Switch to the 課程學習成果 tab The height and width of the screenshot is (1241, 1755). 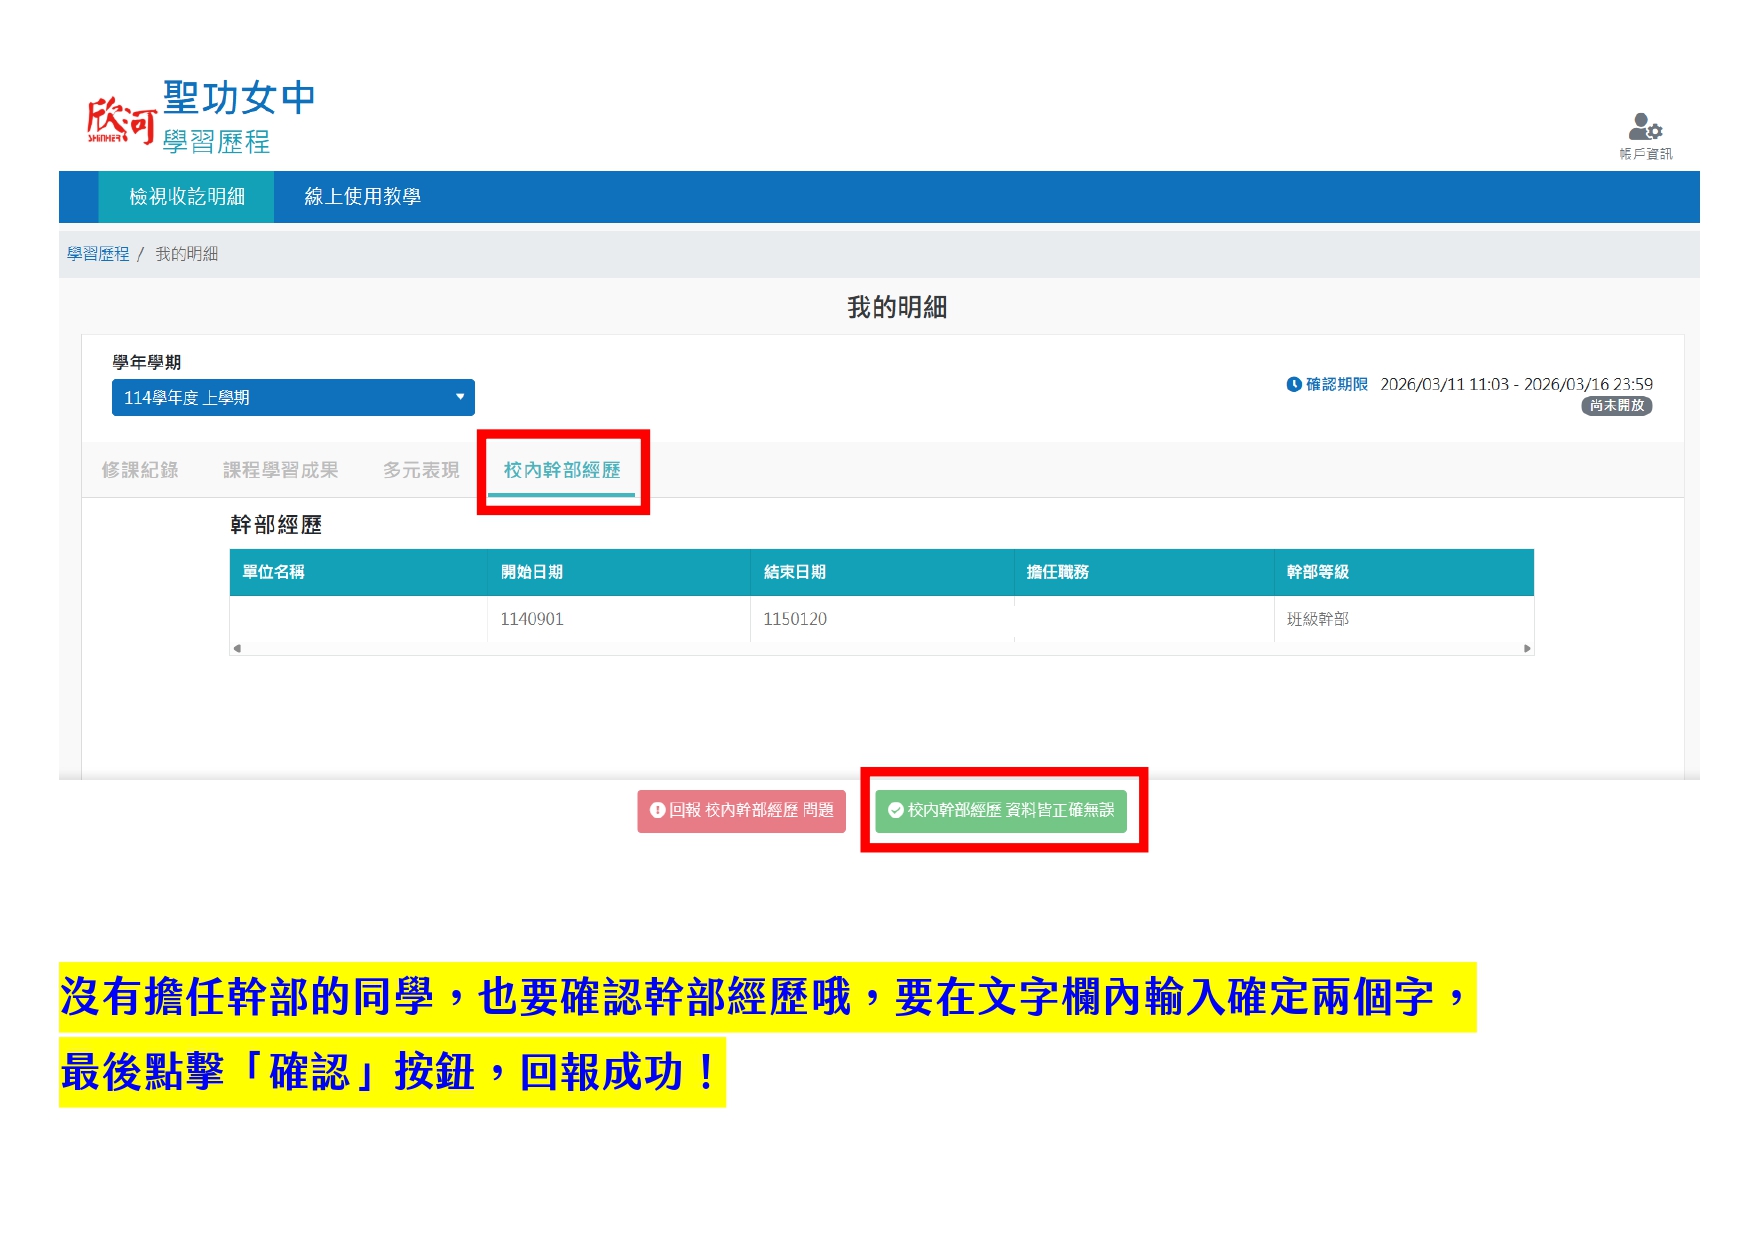pos(280,470)
